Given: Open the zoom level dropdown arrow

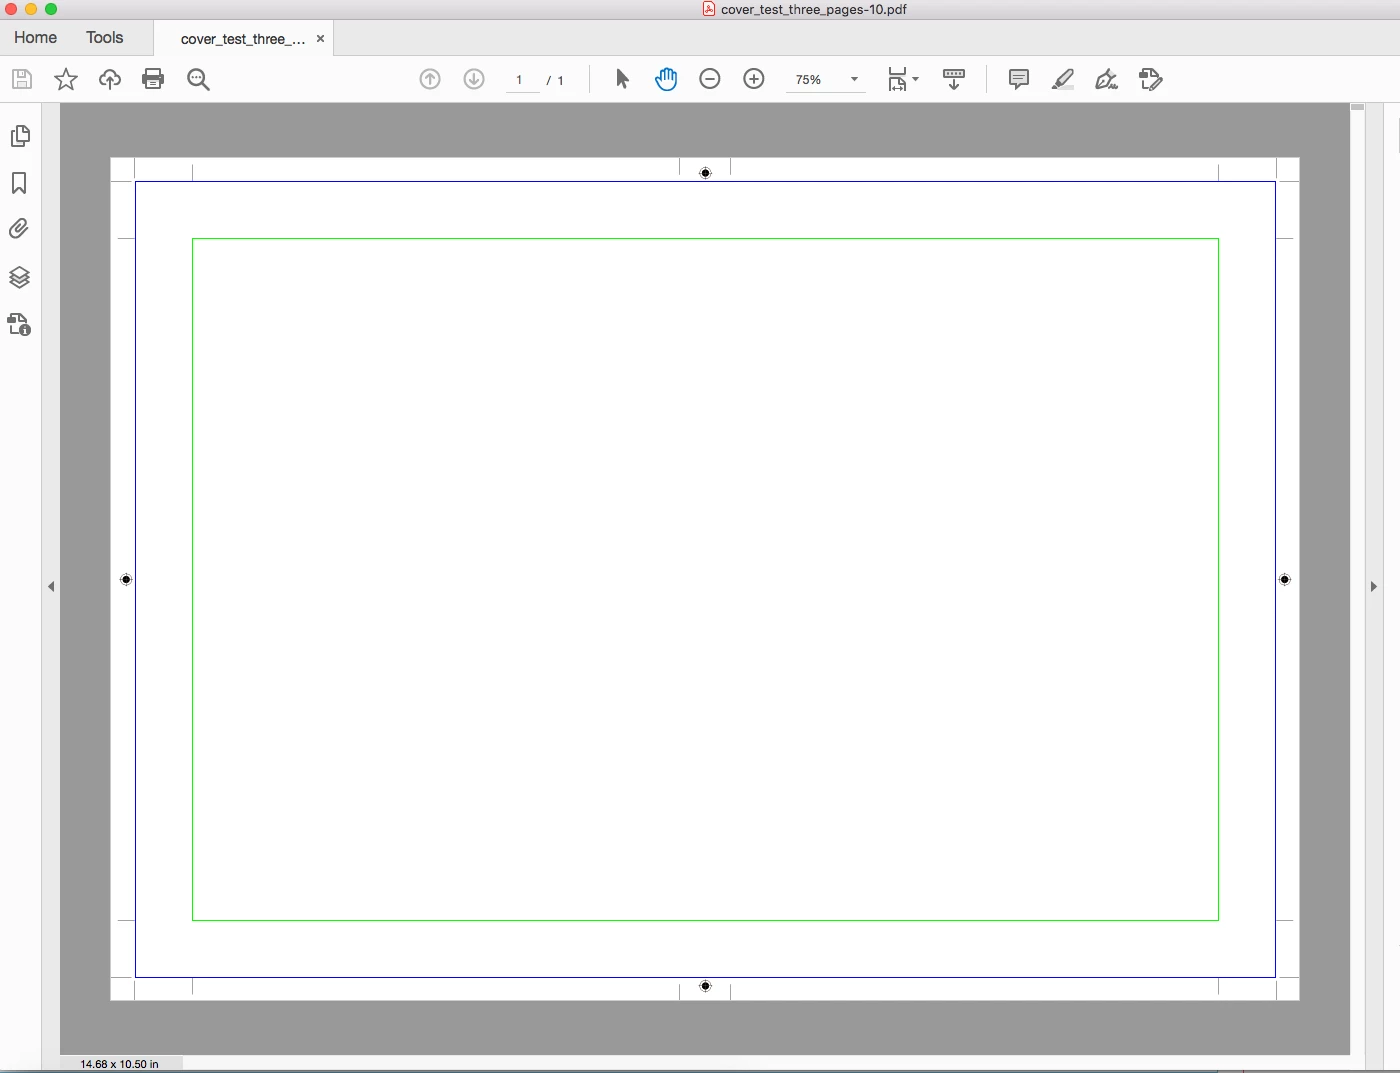Looking at the screenshot, I should tap(854, 79).
